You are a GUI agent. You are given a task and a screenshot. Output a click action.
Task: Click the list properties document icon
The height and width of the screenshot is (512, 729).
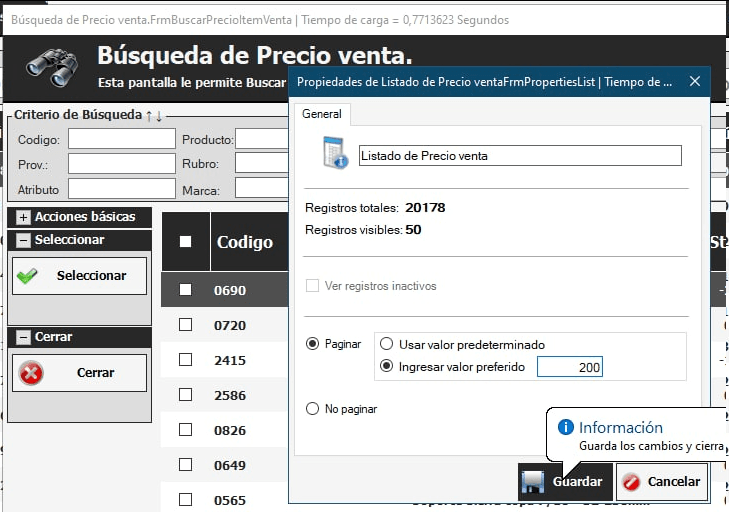pos(334,154)
